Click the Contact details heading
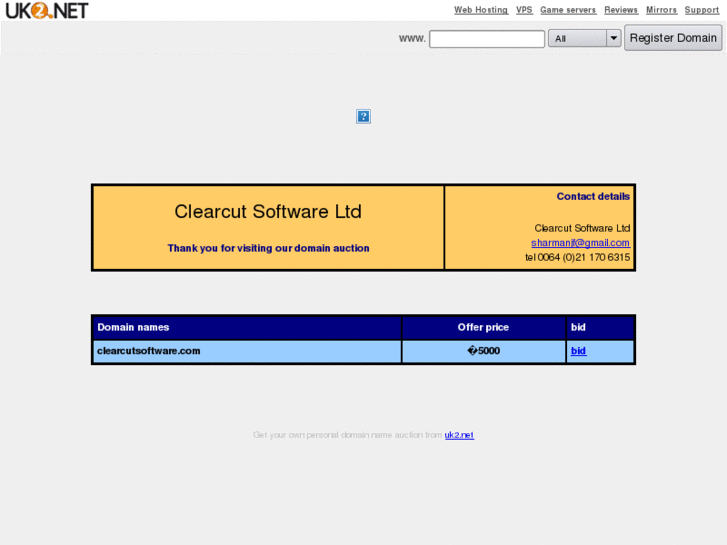The width and height of the screenshot is (727, 545). coord(593,196)
